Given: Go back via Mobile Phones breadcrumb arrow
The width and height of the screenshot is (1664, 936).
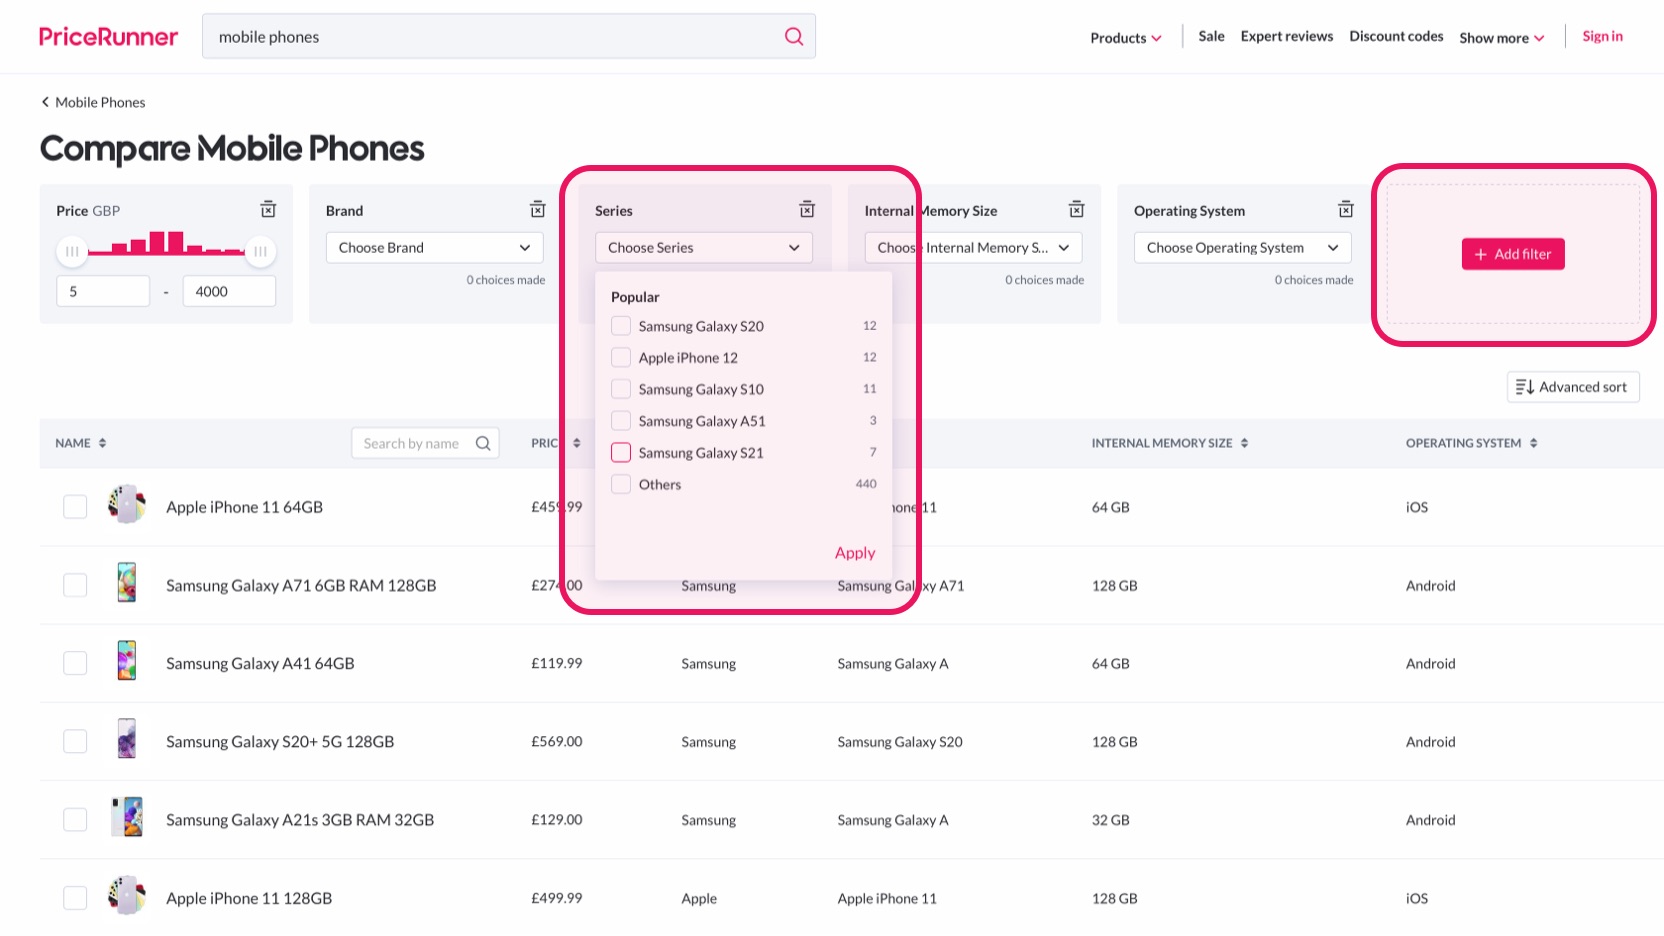Looking at the screenshot, I should pos(45,102).
